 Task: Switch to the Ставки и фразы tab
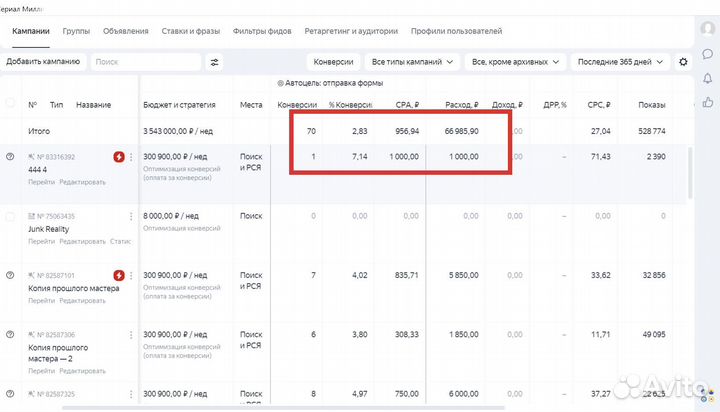(x=191, y=31)
